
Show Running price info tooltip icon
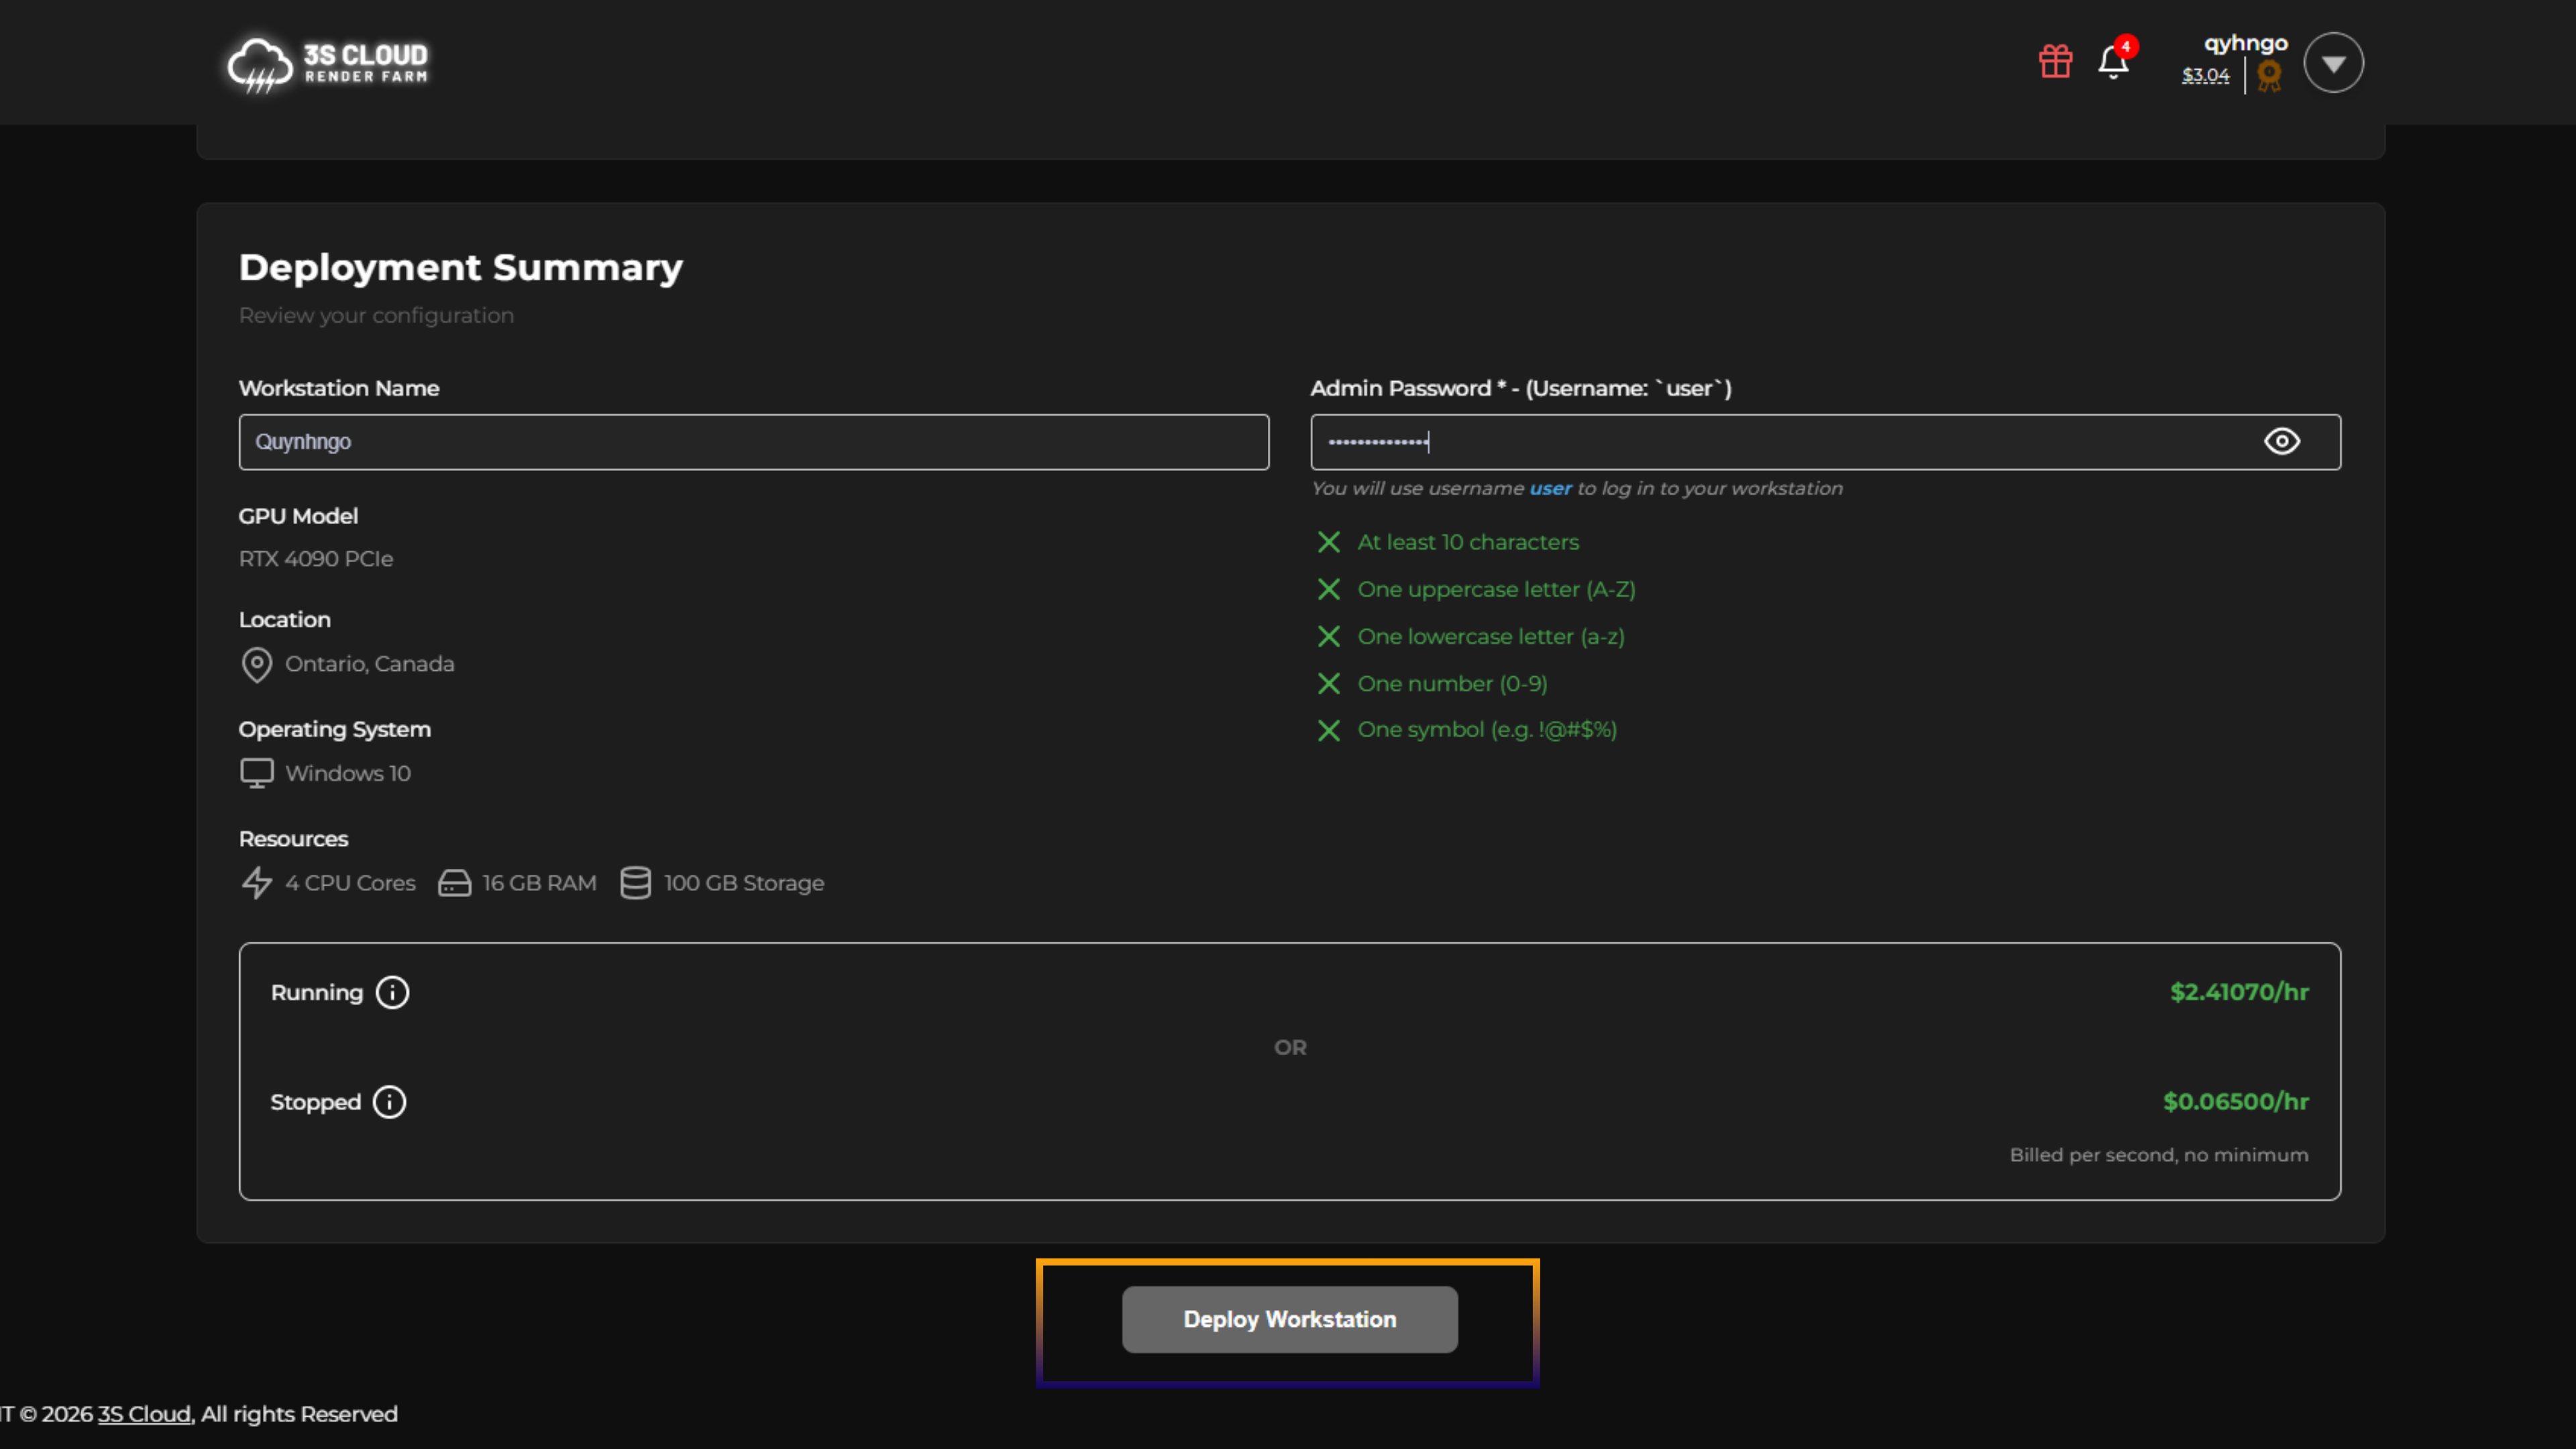[x=392, y=992]
